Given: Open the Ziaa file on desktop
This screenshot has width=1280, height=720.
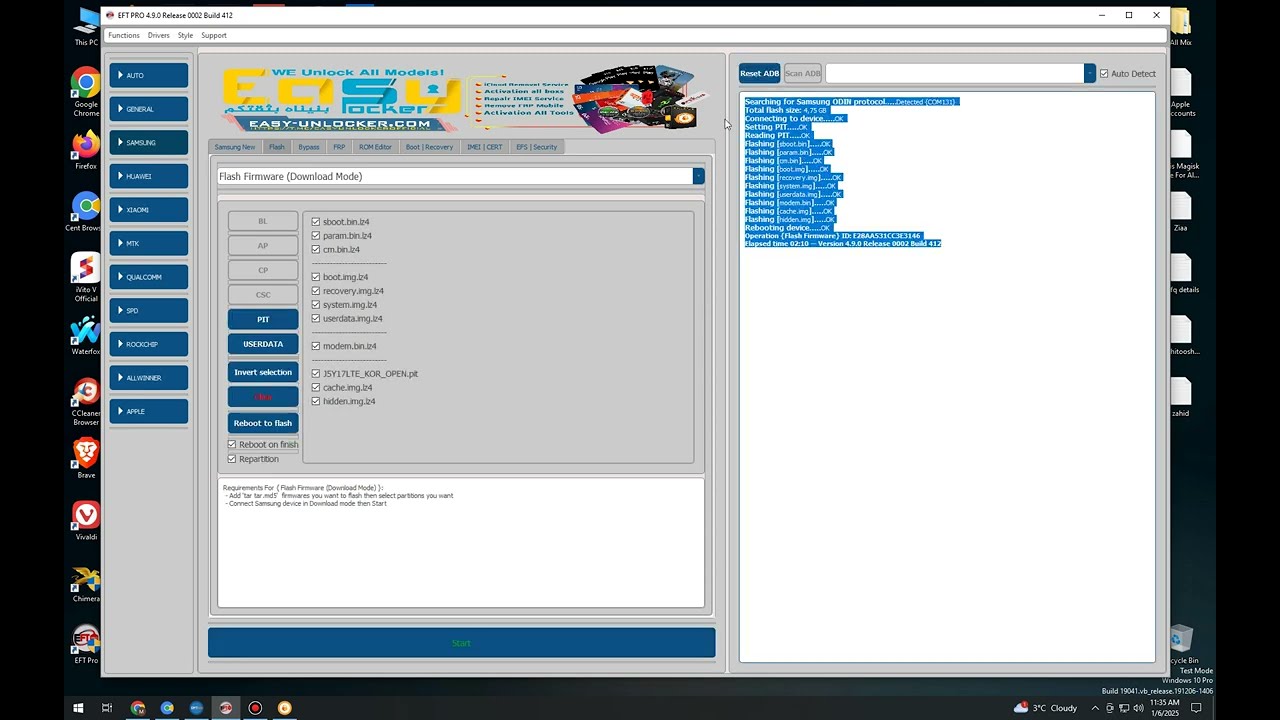Looking at the screenshot, I should coord(1181,212).
